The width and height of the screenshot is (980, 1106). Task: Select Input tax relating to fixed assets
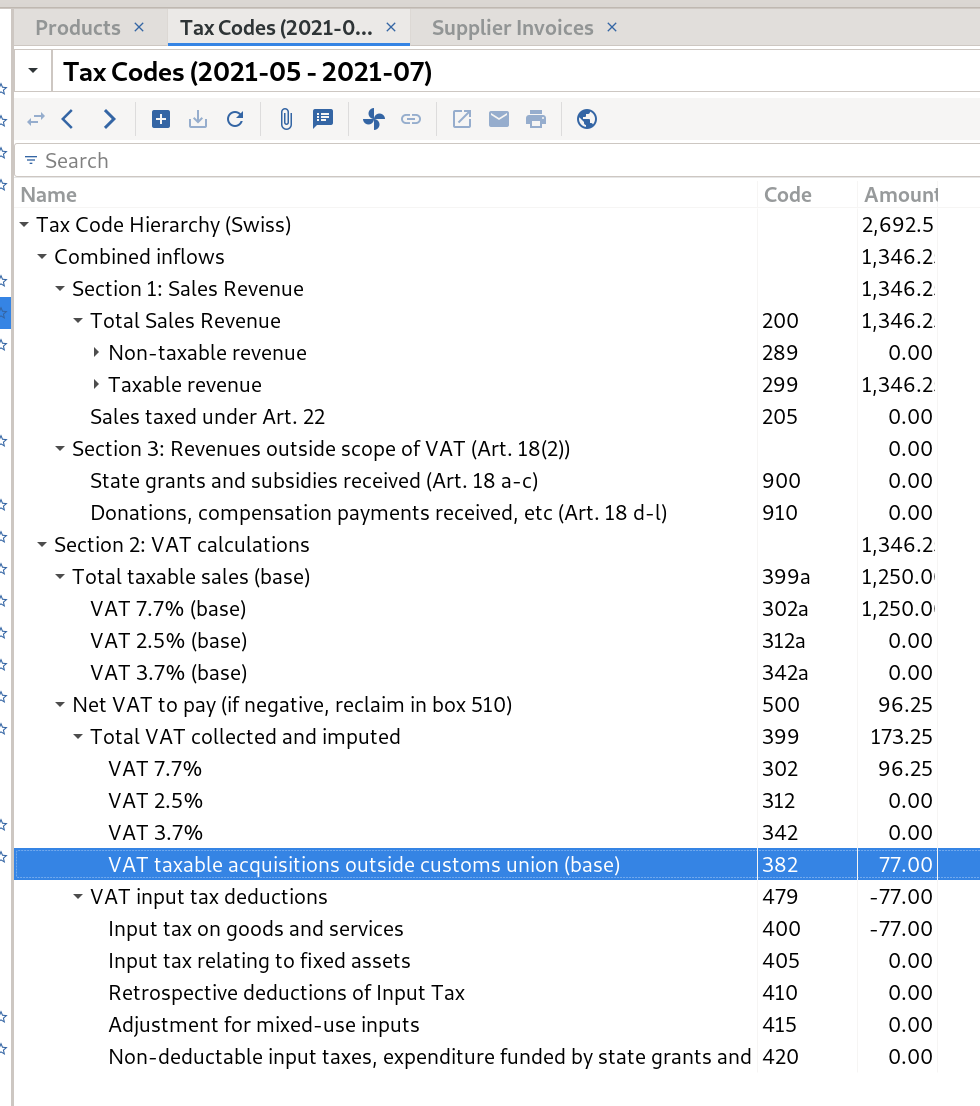[497, 961]
